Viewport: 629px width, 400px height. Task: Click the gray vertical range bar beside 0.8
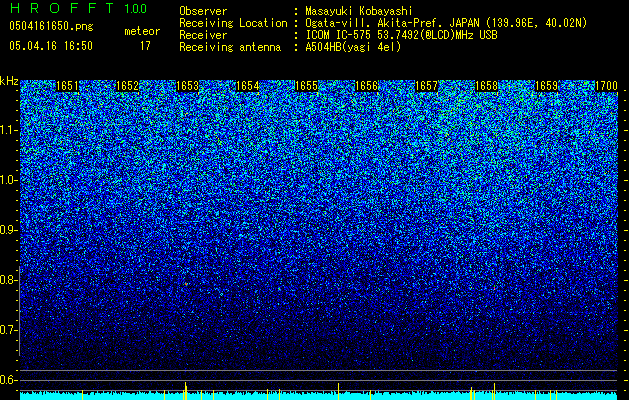(19, 311)
